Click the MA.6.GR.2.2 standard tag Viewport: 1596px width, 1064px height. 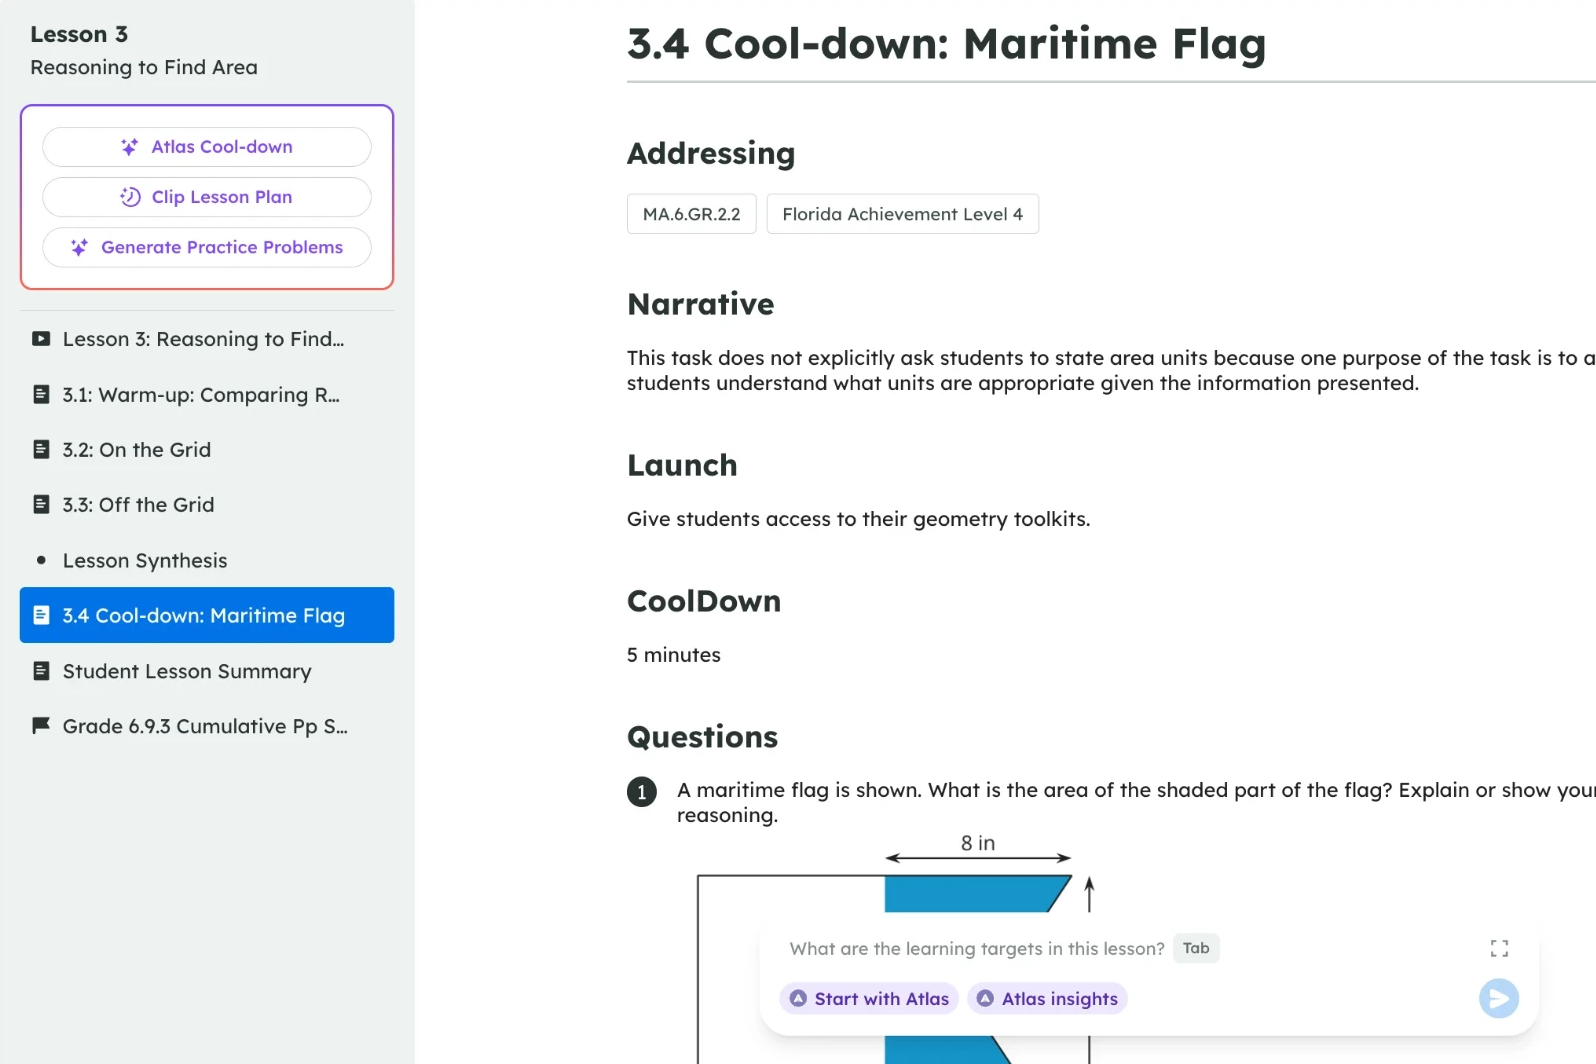click(x=692, y=214)
